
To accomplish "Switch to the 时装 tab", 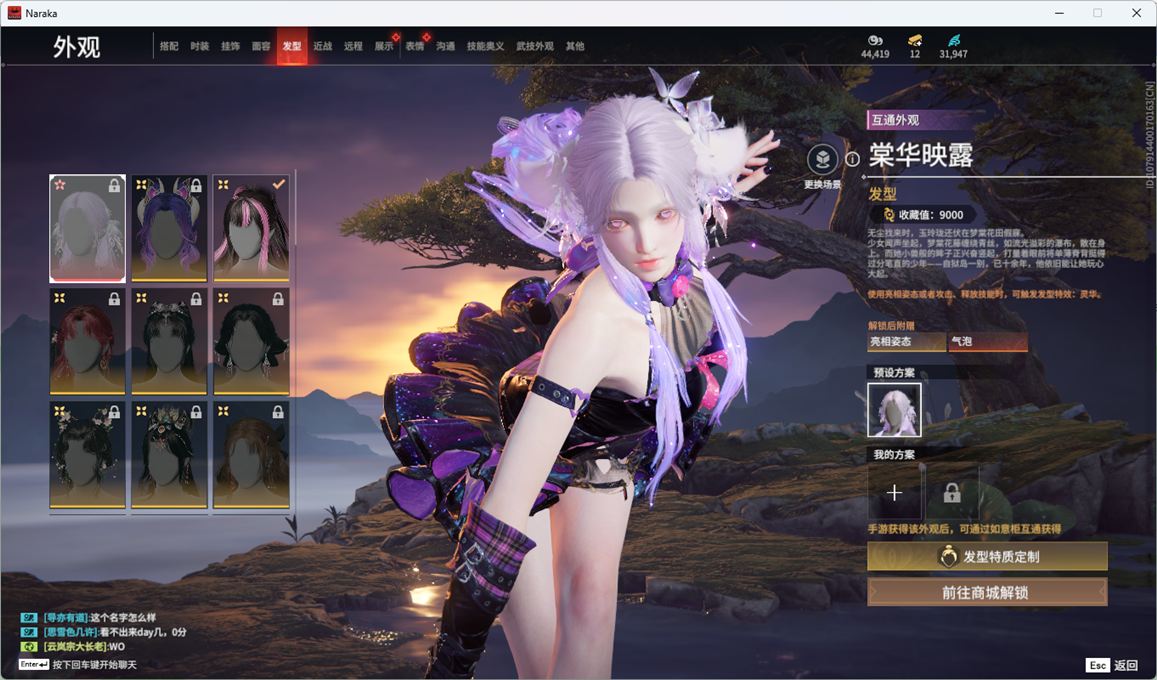I will pyautogui.click(x=199, y=46).
